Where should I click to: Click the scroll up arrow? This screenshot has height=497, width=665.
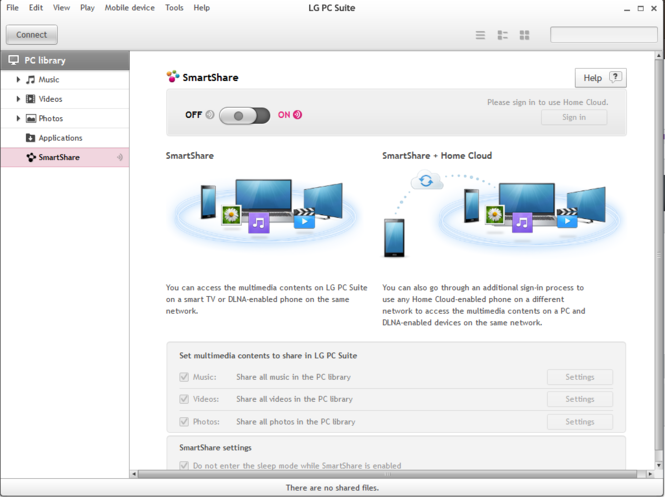[x=659, y=55]
